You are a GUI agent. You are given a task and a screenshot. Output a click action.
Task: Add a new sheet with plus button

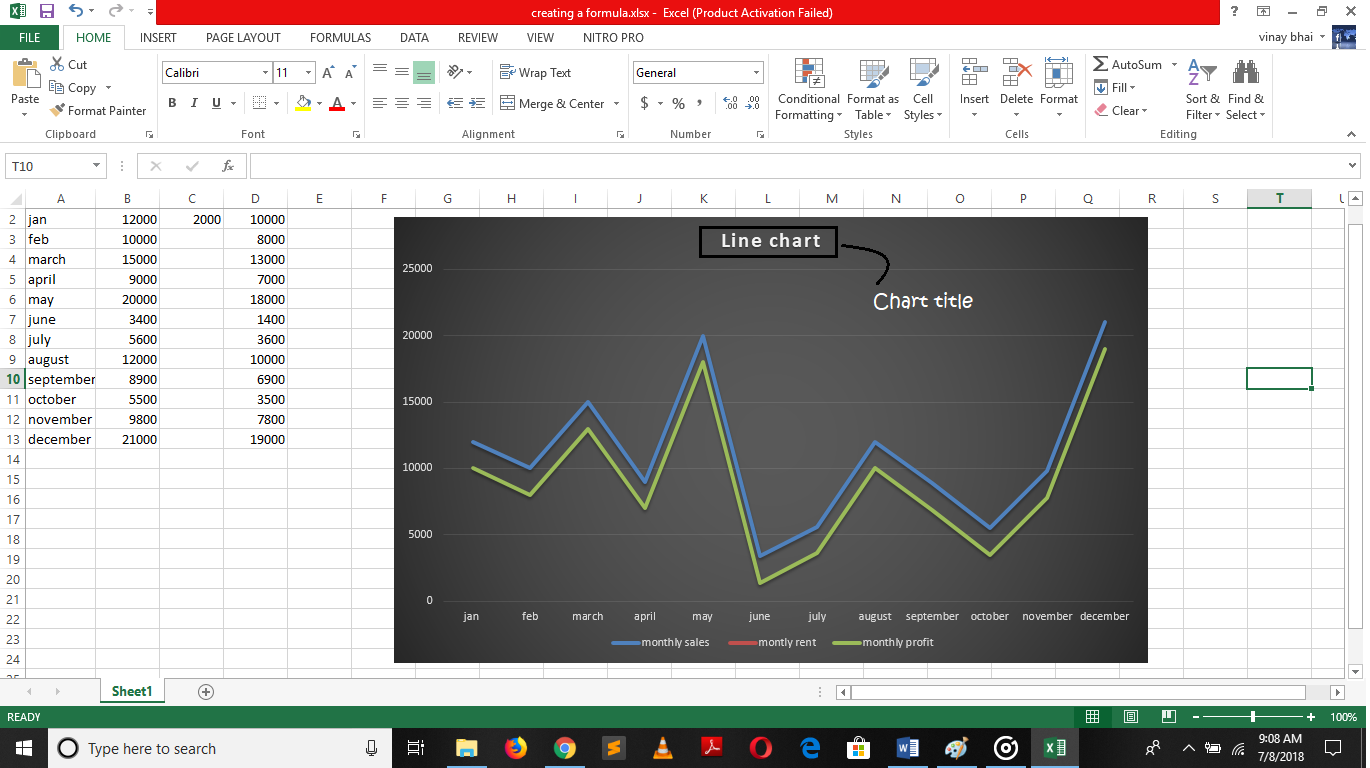[206, 691]
